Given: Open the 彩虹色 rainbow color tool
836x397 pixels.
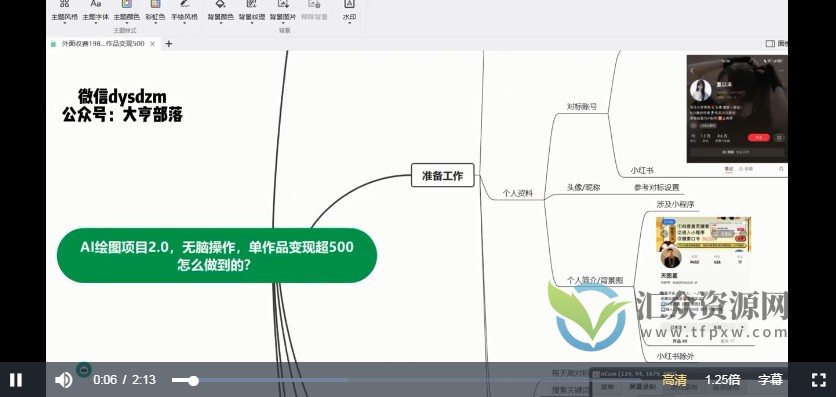Looking at the screenshot, I should [x=155, y=10].
